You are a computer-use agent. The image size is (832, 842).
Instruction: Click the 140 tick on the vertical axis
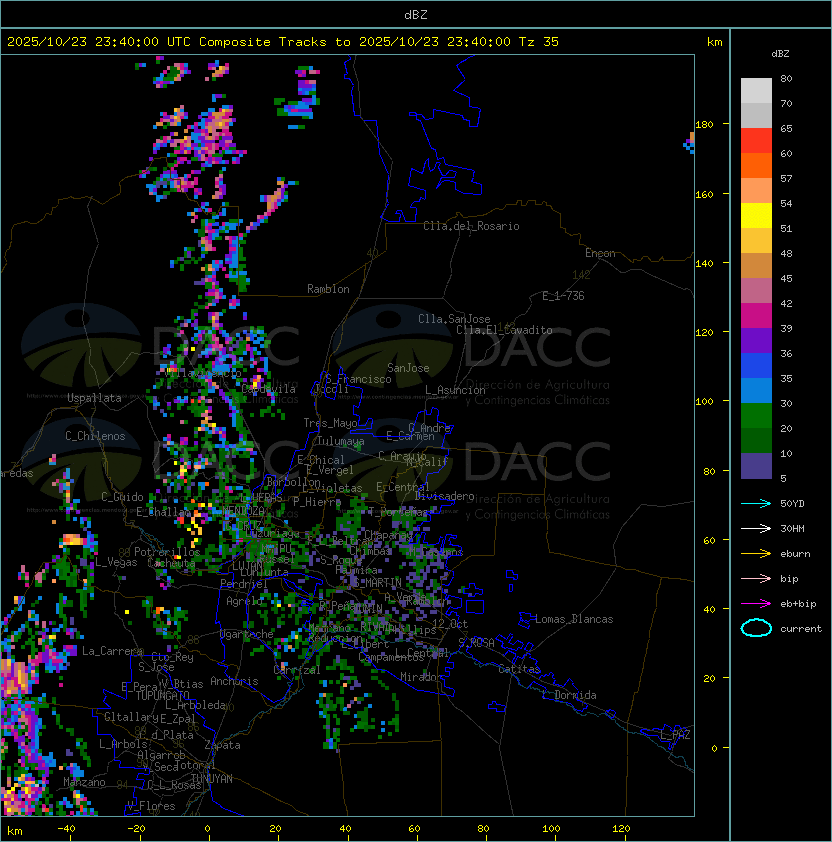704,263
